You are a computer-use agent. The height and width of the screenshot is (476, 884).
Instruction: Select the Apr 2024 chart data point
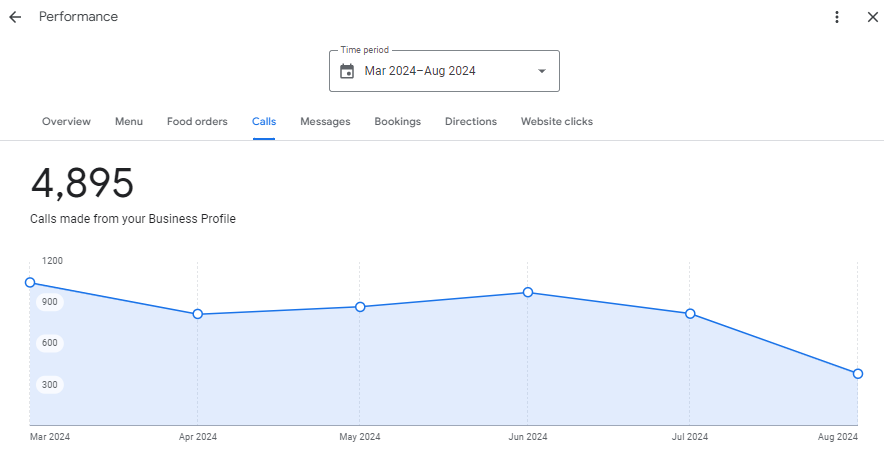coord(198,314)
